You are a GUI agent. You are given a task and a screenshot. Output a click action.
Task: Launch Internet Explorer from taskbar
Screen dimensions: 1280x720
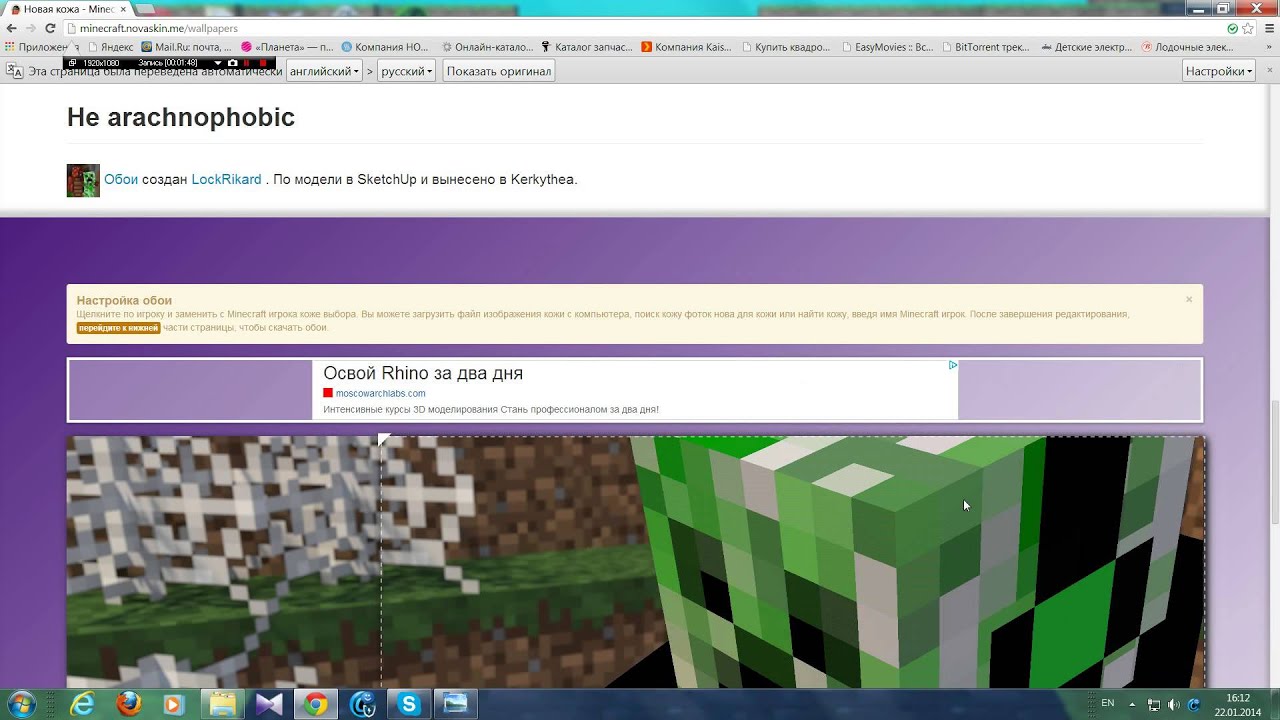pyautogui.click(x=82, y=704)
